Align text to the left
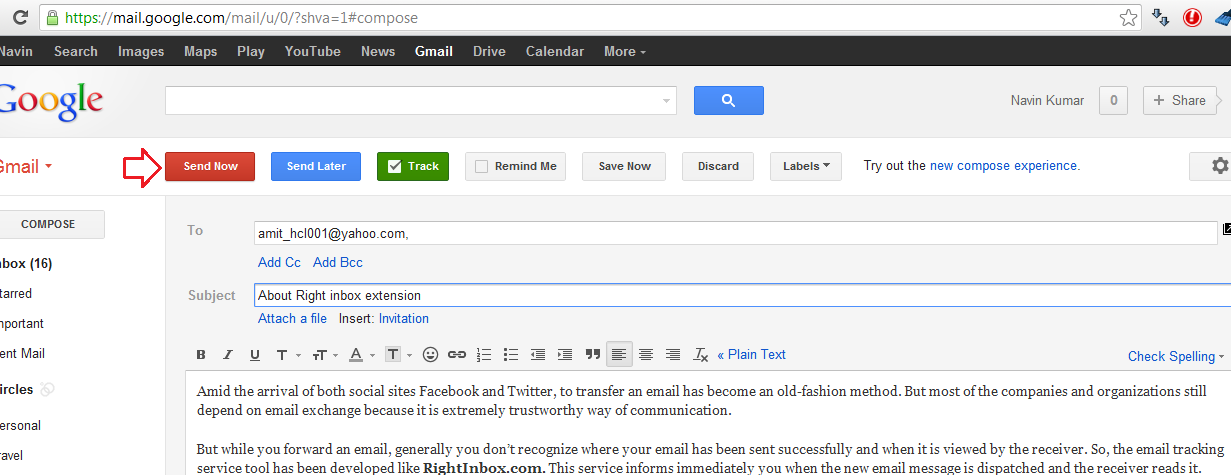The width and height of the screenshot is (1231, 475). point(620,355)
